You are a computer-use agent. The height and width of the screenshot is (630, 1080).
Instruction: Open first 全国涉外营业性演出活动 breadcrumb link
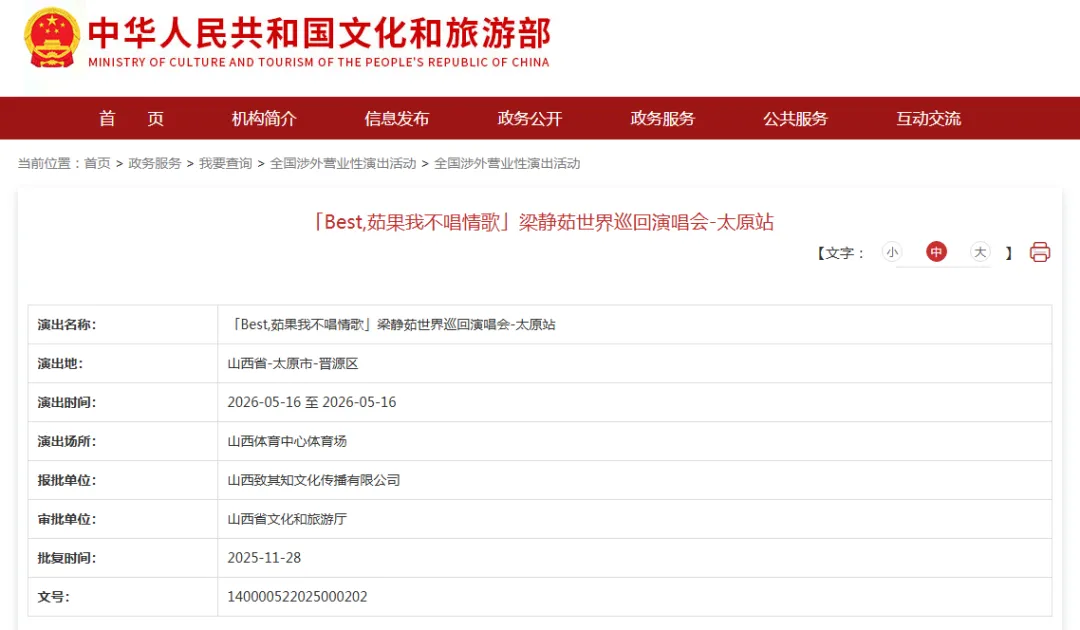click(343, 163)
